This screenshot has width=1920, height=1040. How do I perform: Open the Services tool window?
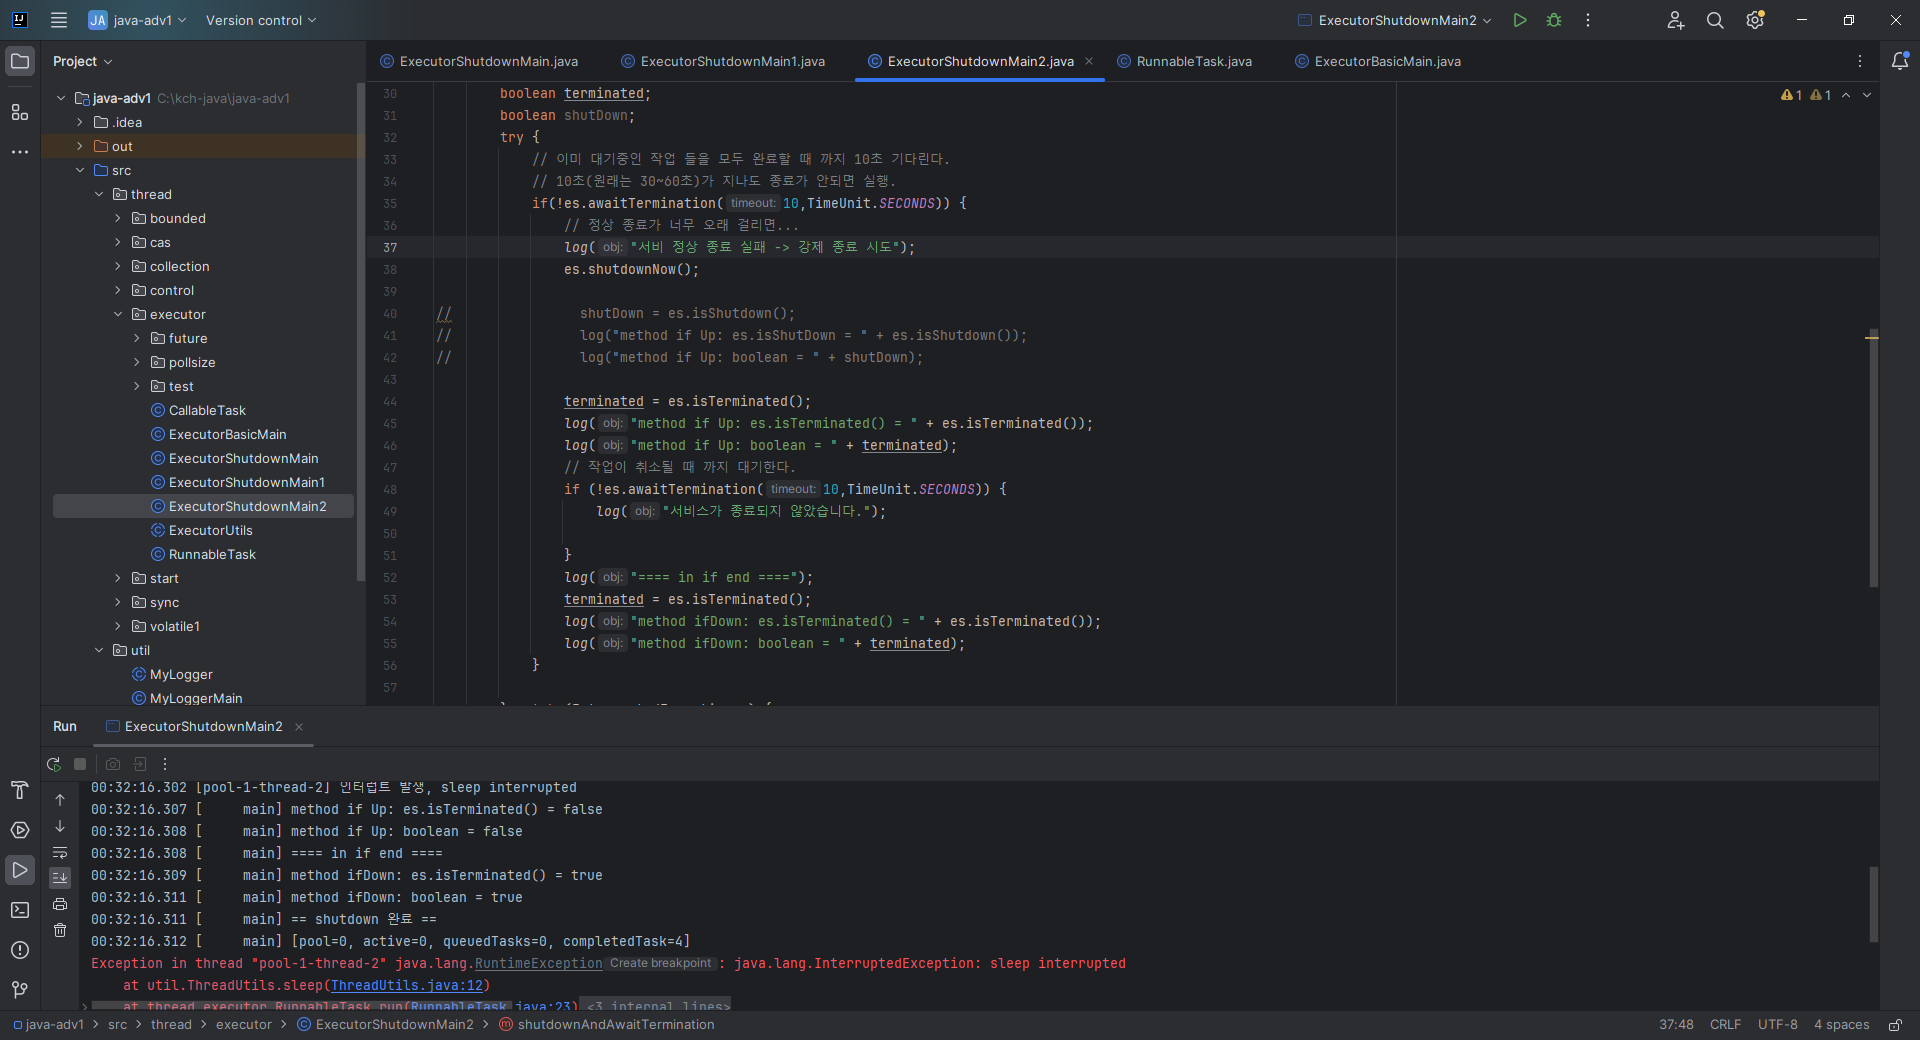[20, 830]
